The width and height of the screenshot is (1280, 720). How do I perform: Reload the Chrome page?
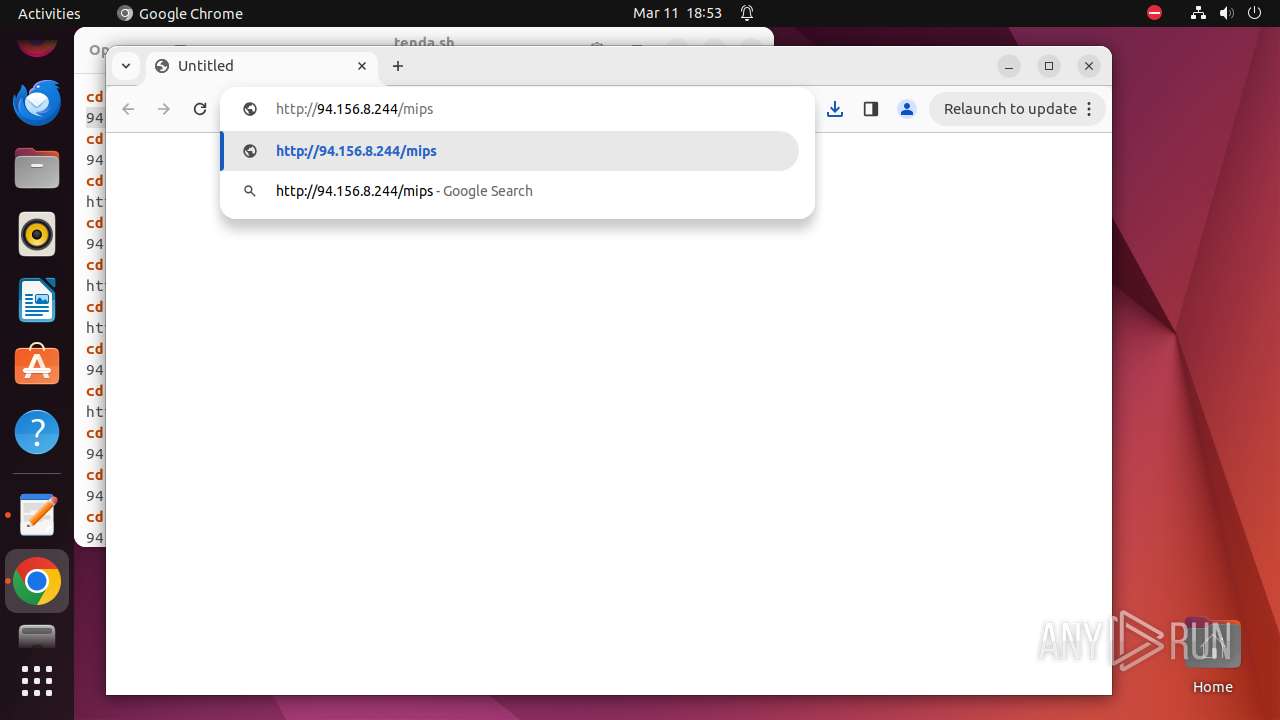point(200,109)
